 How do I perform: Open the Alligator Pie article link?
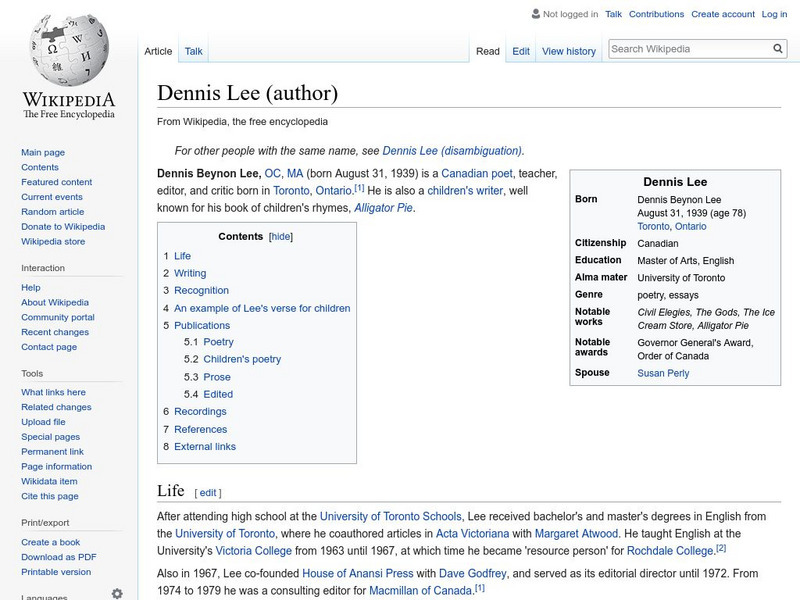point(384,209)
